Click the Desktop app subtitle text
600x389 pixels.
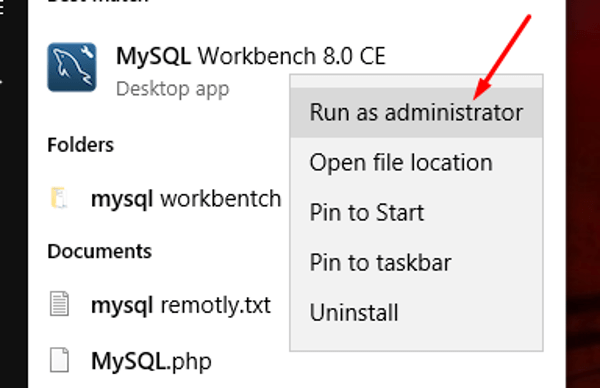coord(173,89)
